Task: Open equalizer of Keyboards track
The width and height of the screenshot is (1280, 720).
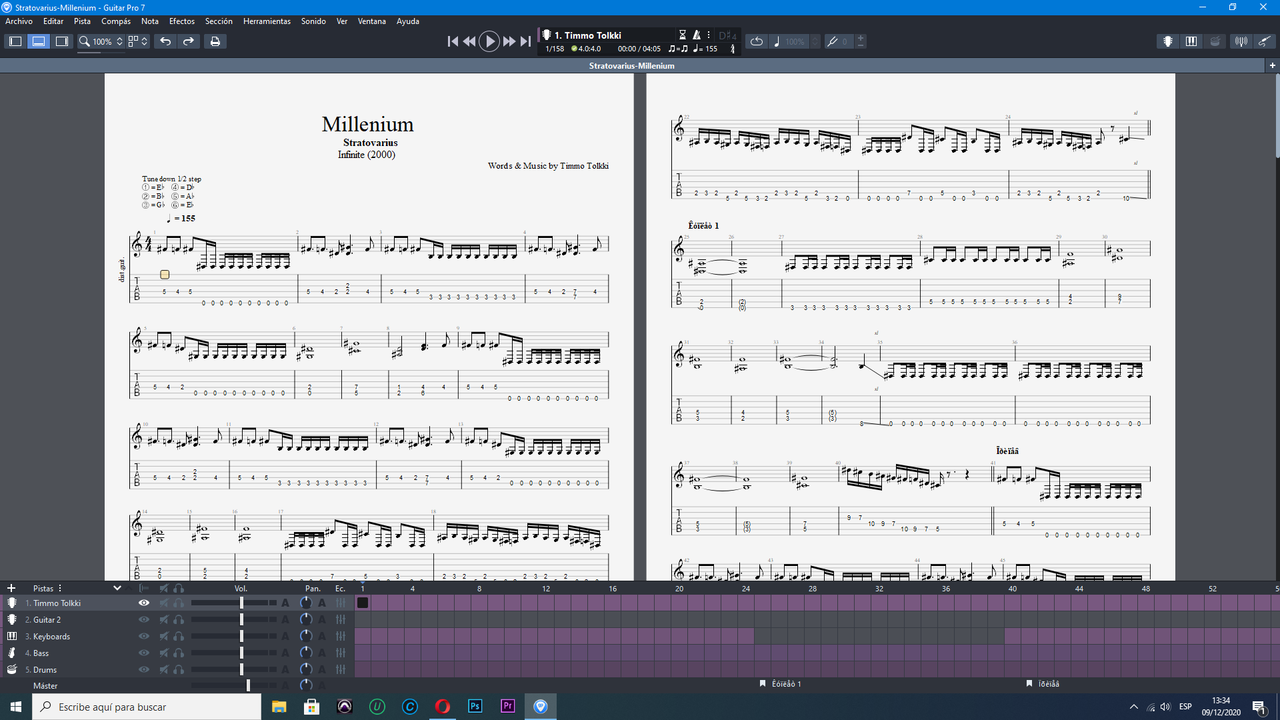Action: pyautogui.click(x=341, y=636)
